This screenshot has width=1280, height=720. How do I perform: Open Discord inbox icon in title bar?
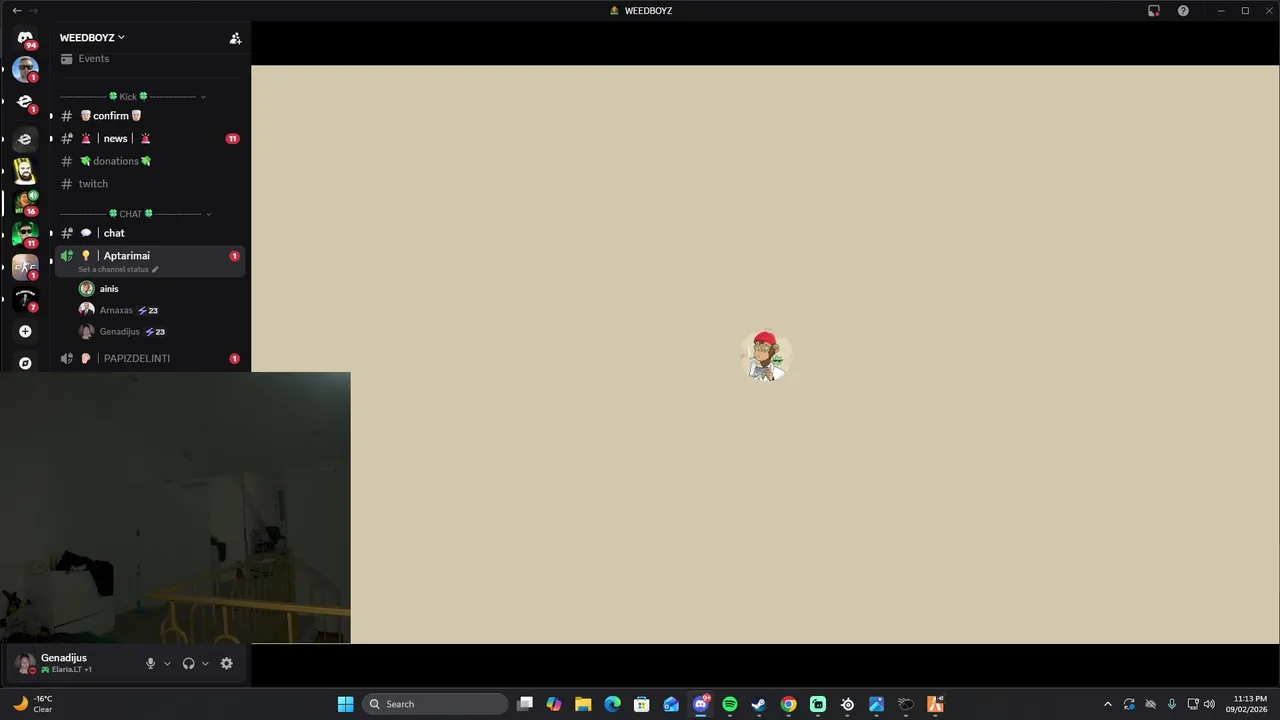pyautogui.click(x=1153, y=11)
